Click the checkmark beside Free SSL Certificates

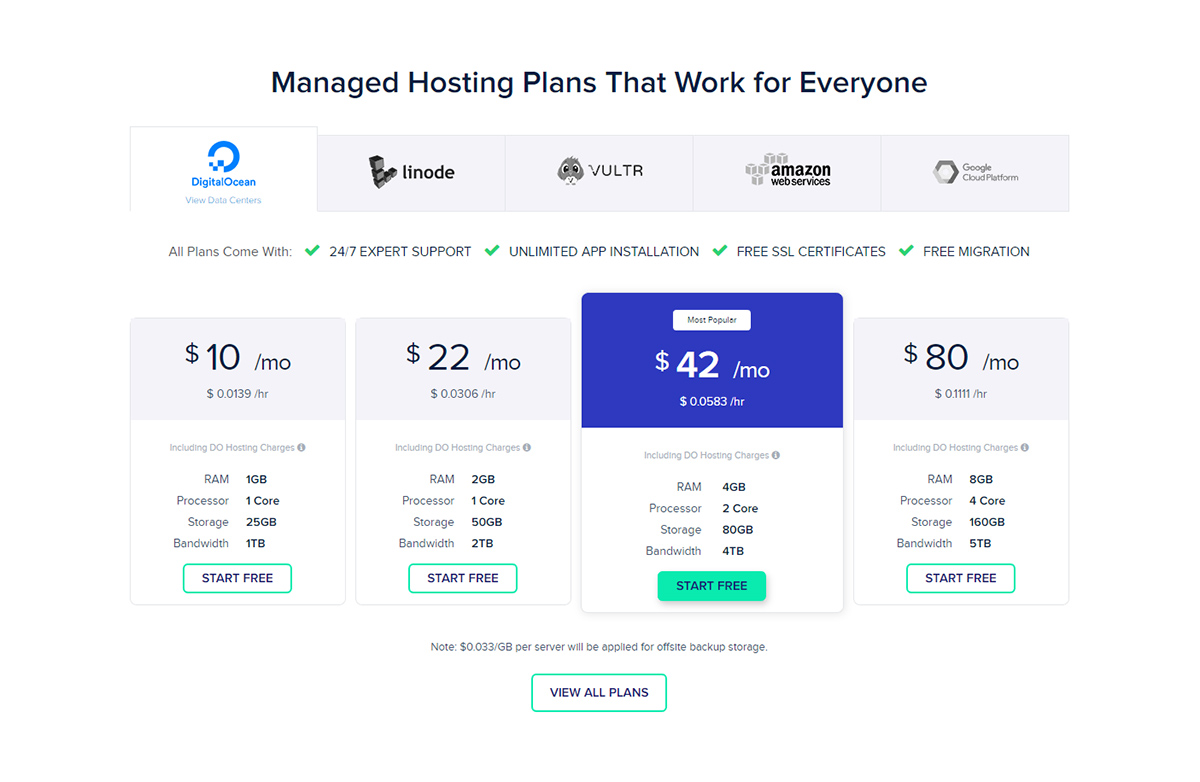click(x=720, y=251)
